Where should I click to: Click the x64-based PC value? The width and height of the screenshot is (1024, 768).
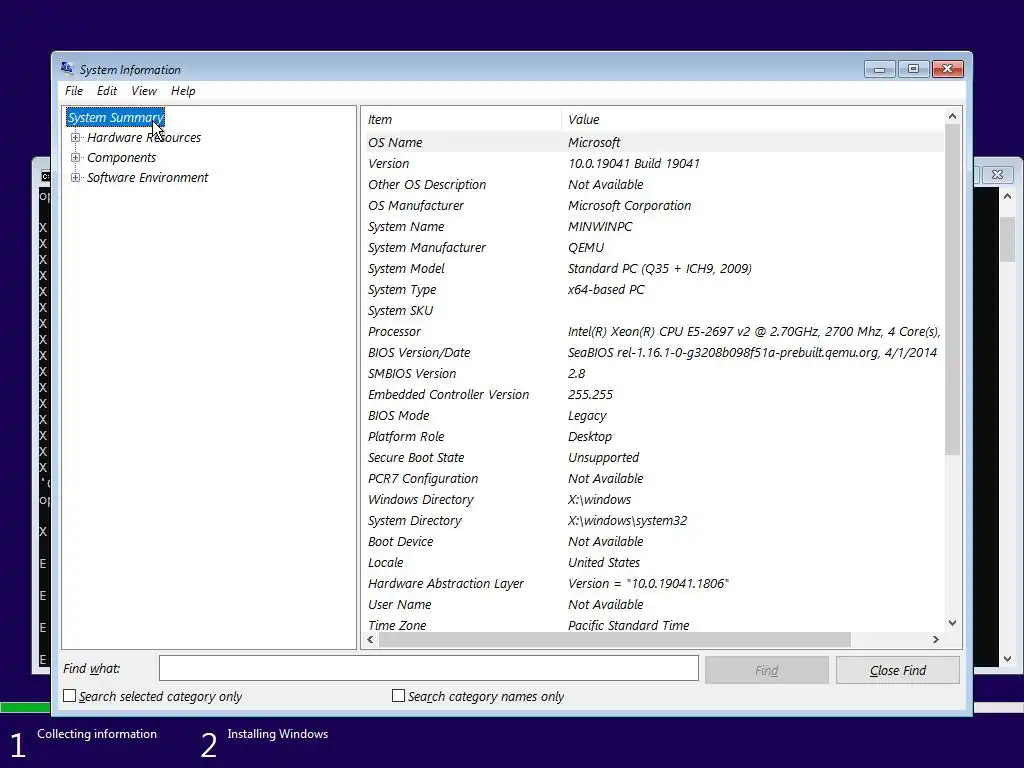point(606,289)
